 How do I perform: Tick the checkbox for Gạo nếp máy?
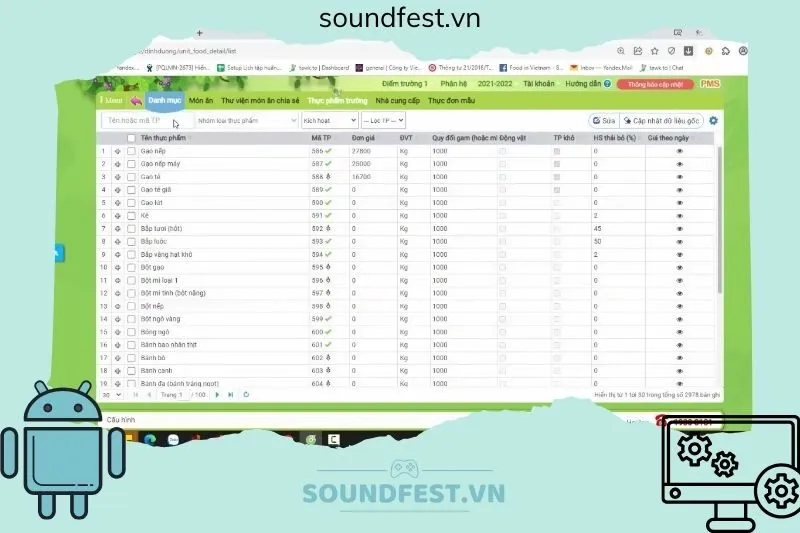point(131,164)
